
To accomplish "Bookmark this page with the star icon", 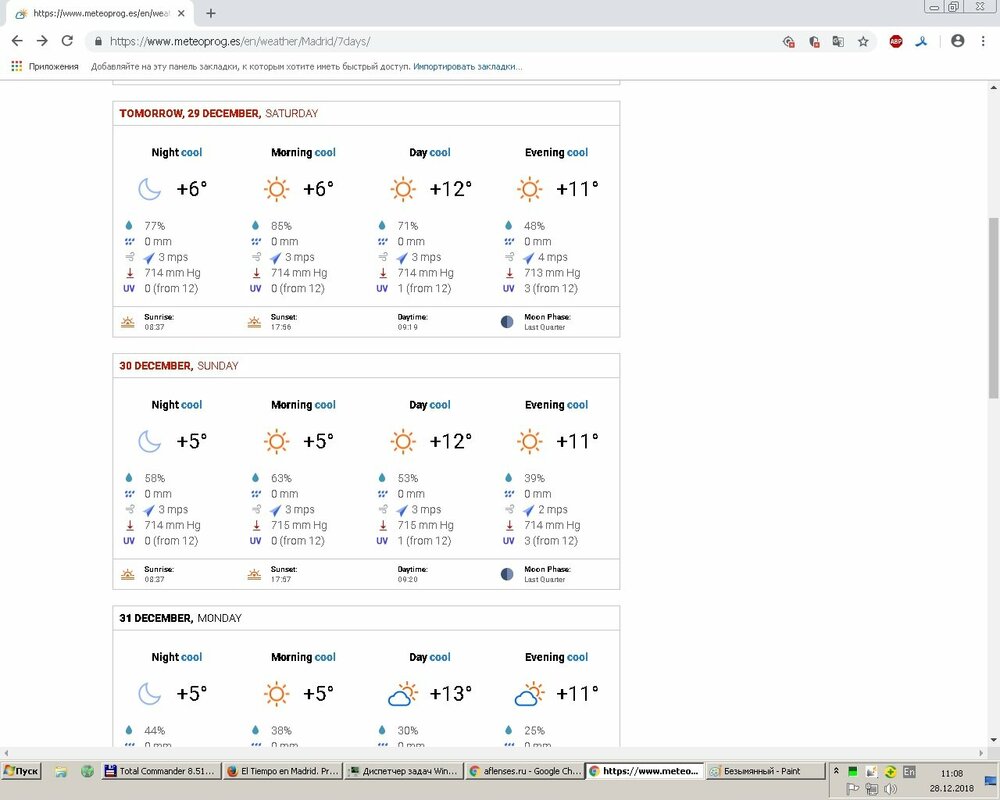I will (863, 41).
